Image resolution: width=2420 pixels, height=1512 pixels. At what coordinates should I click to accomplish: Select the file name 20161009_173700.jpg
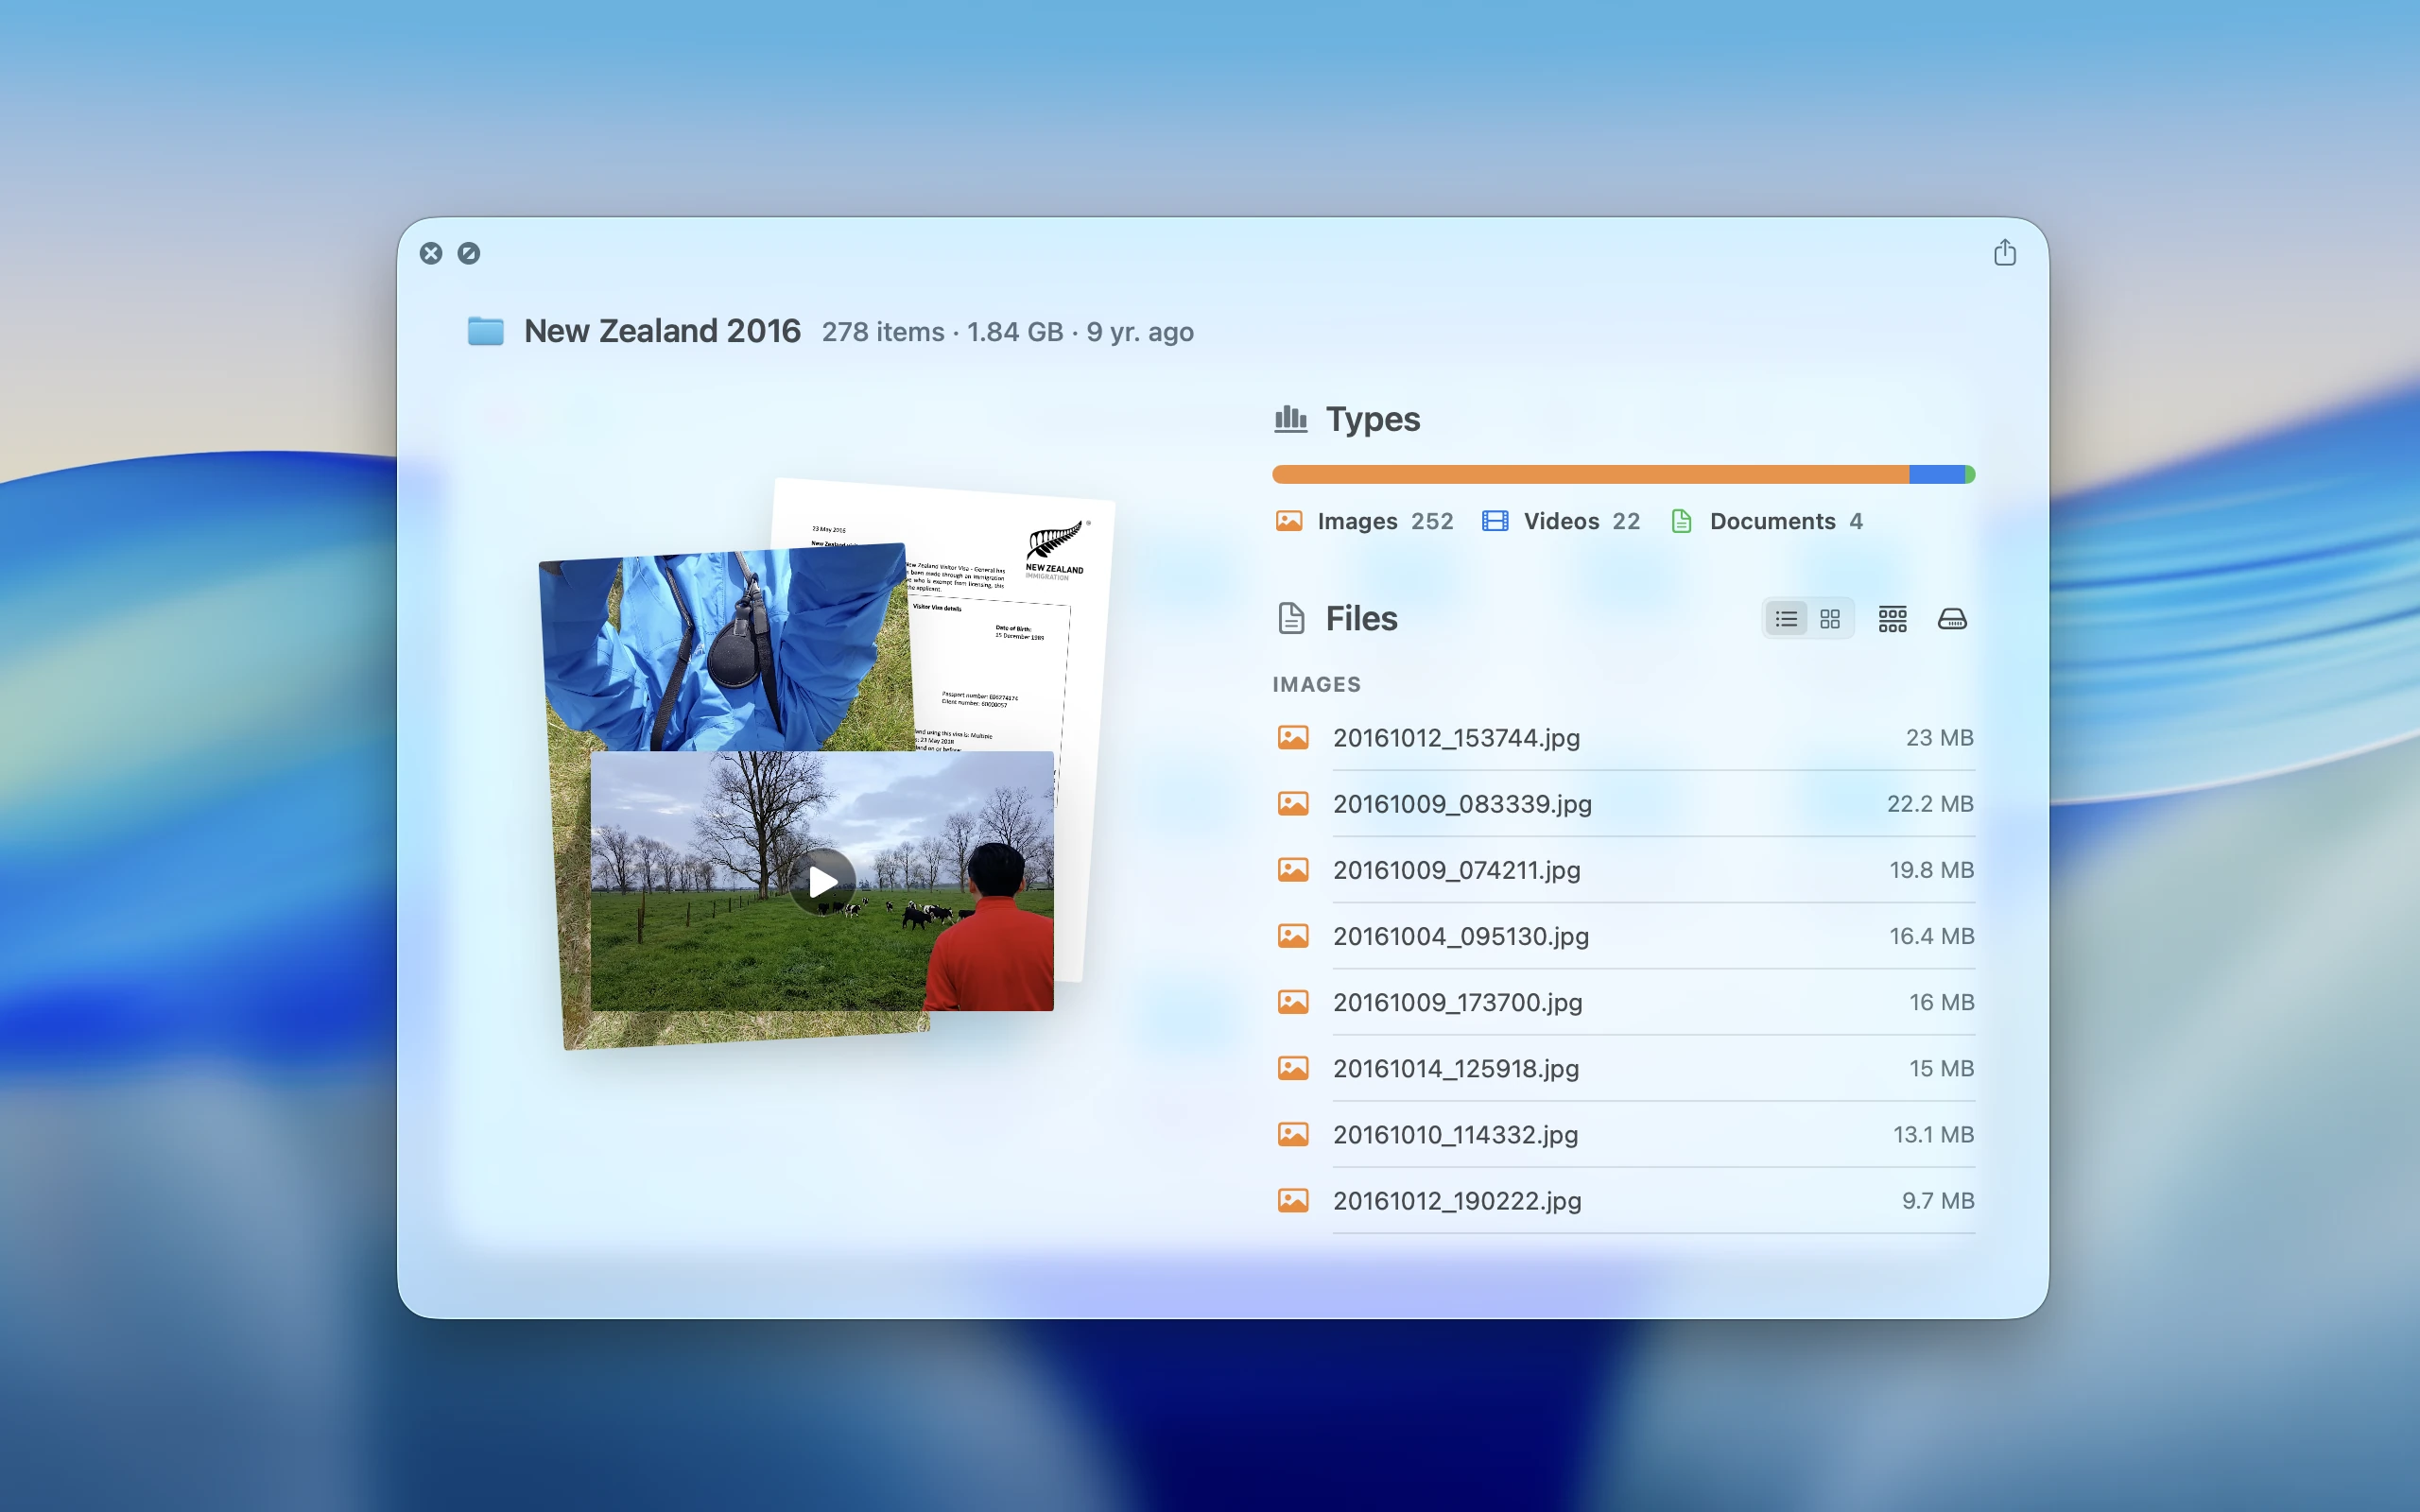coord(1457,1002)
